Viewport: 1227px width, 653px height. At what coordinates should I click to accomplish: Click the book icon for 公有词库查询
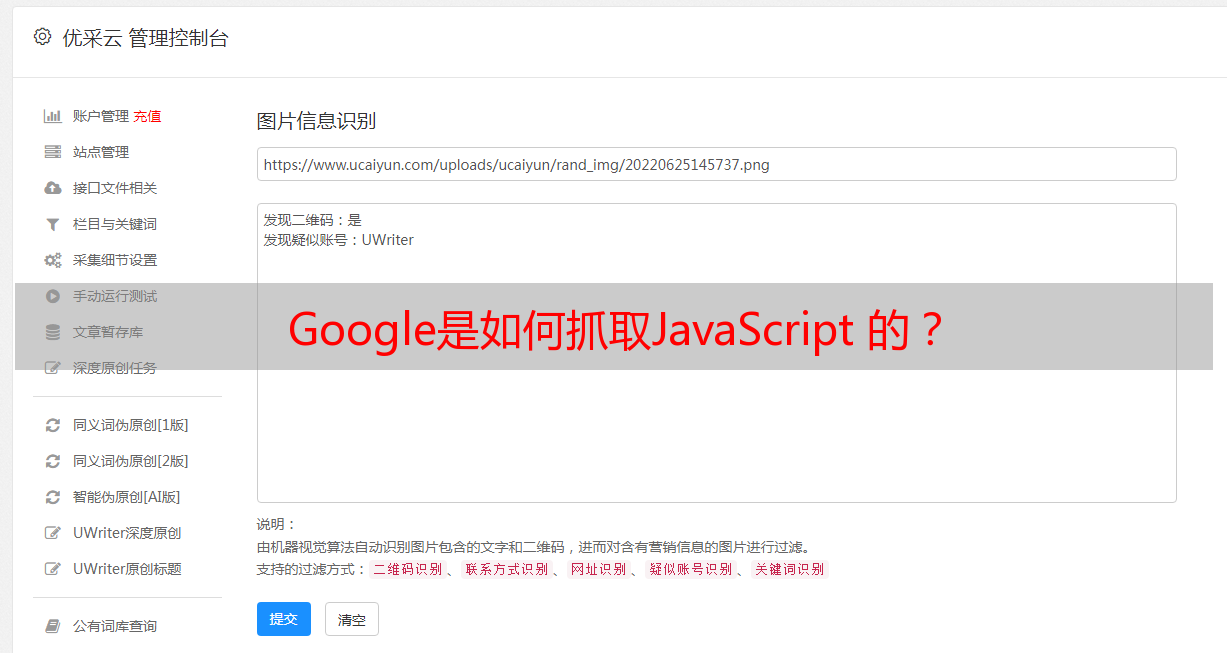[53, 626]
